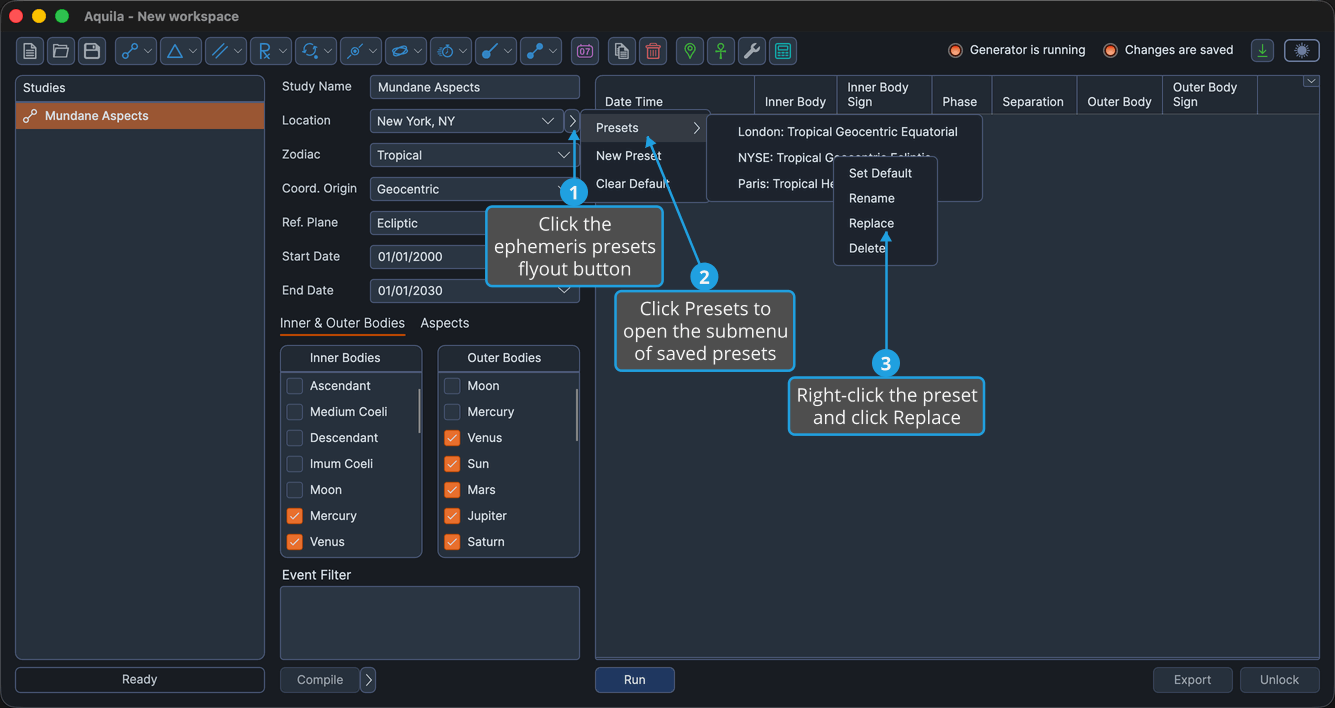Open a workspace folder

(x=61, y=51)
